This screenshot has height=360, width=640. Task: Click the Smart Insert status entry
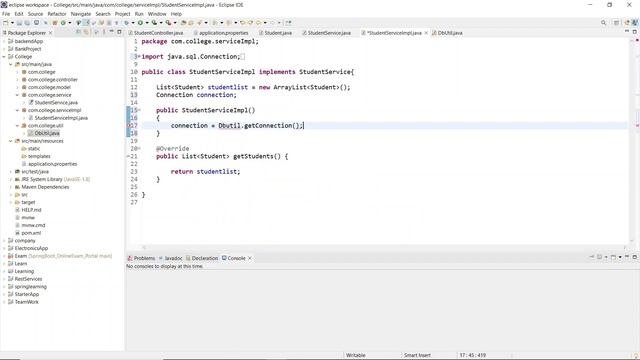tap(417, 356)
